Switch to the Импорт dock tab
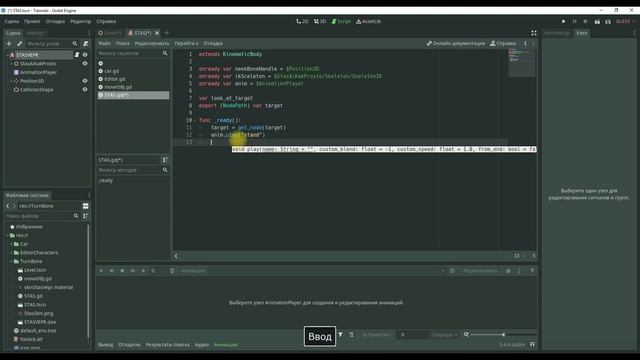The height and width of the screenshot is (360, 640). (36, 33)
